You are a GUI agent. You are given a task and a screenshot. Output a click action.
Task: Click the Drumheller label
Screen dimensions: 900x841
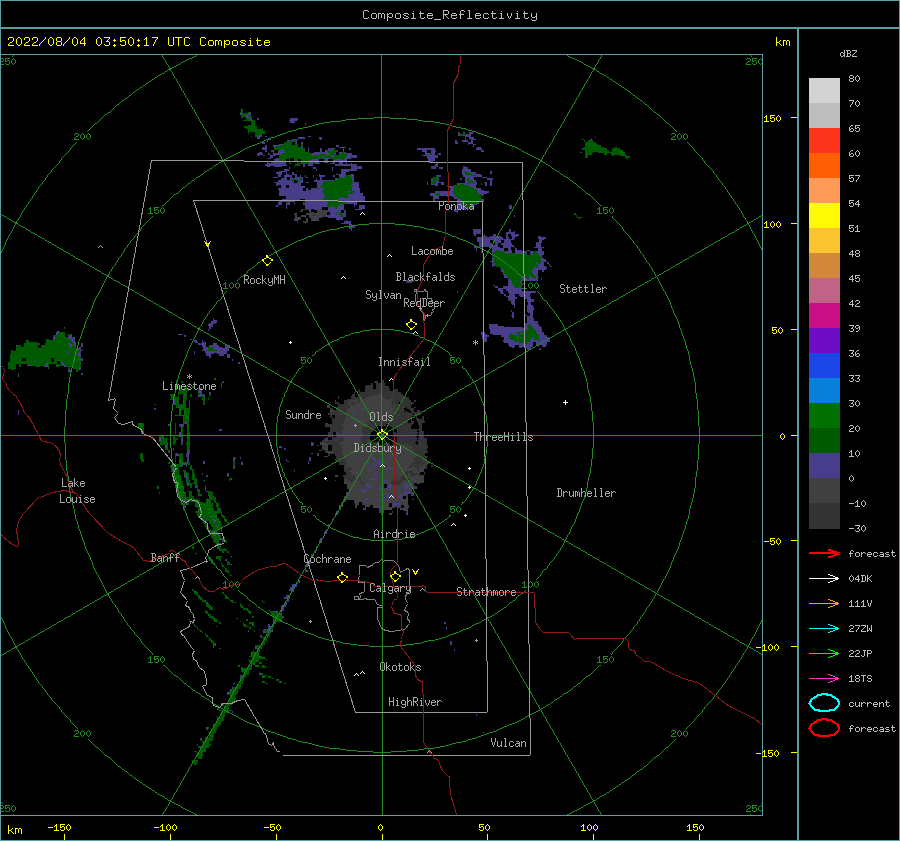pyautogui.click(x=586, y=493)
